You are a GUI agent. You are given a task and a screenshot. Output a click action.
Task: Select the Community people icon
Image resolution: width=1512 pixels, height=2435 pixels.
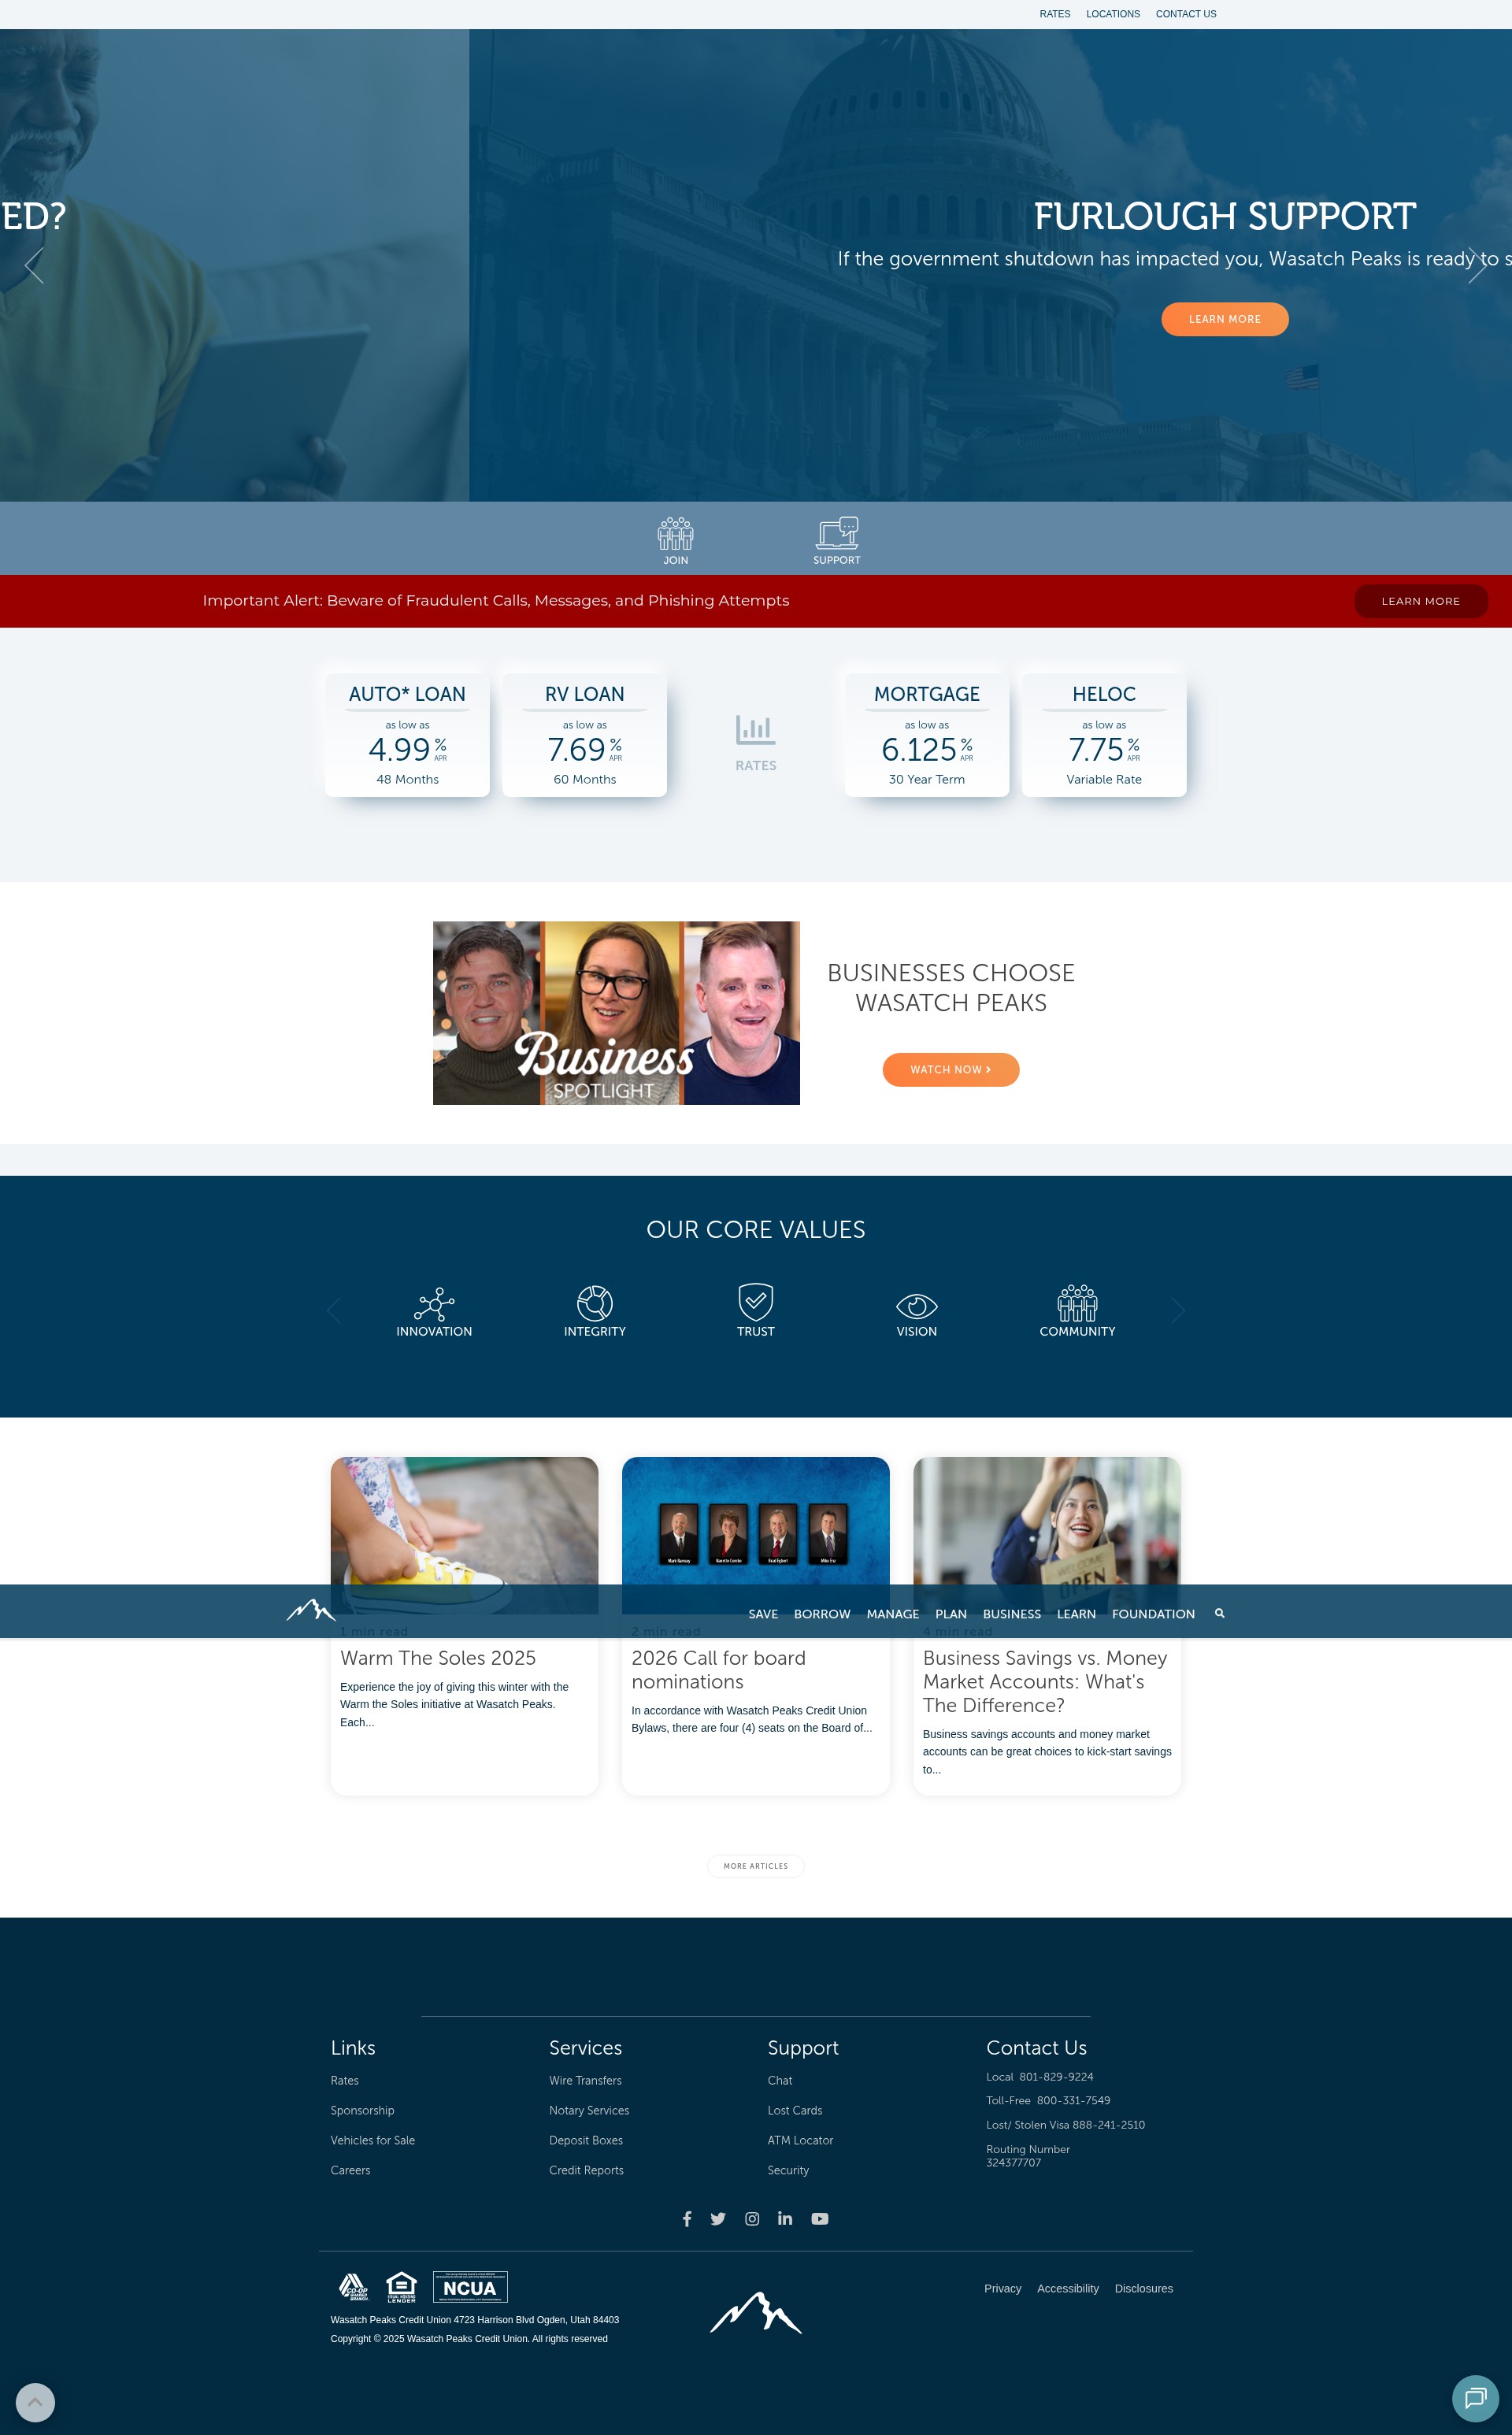tap(1077, 1303)
